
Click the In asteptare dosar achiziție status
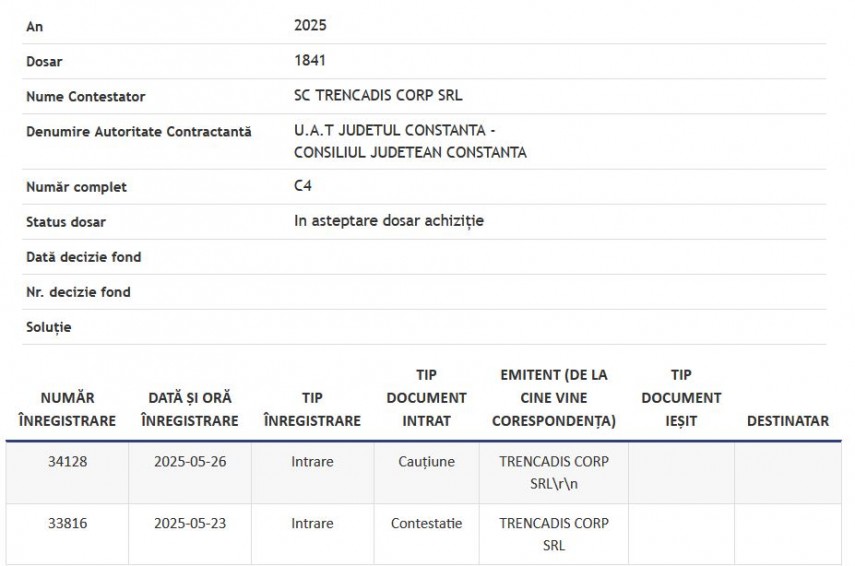click(389, 221)
